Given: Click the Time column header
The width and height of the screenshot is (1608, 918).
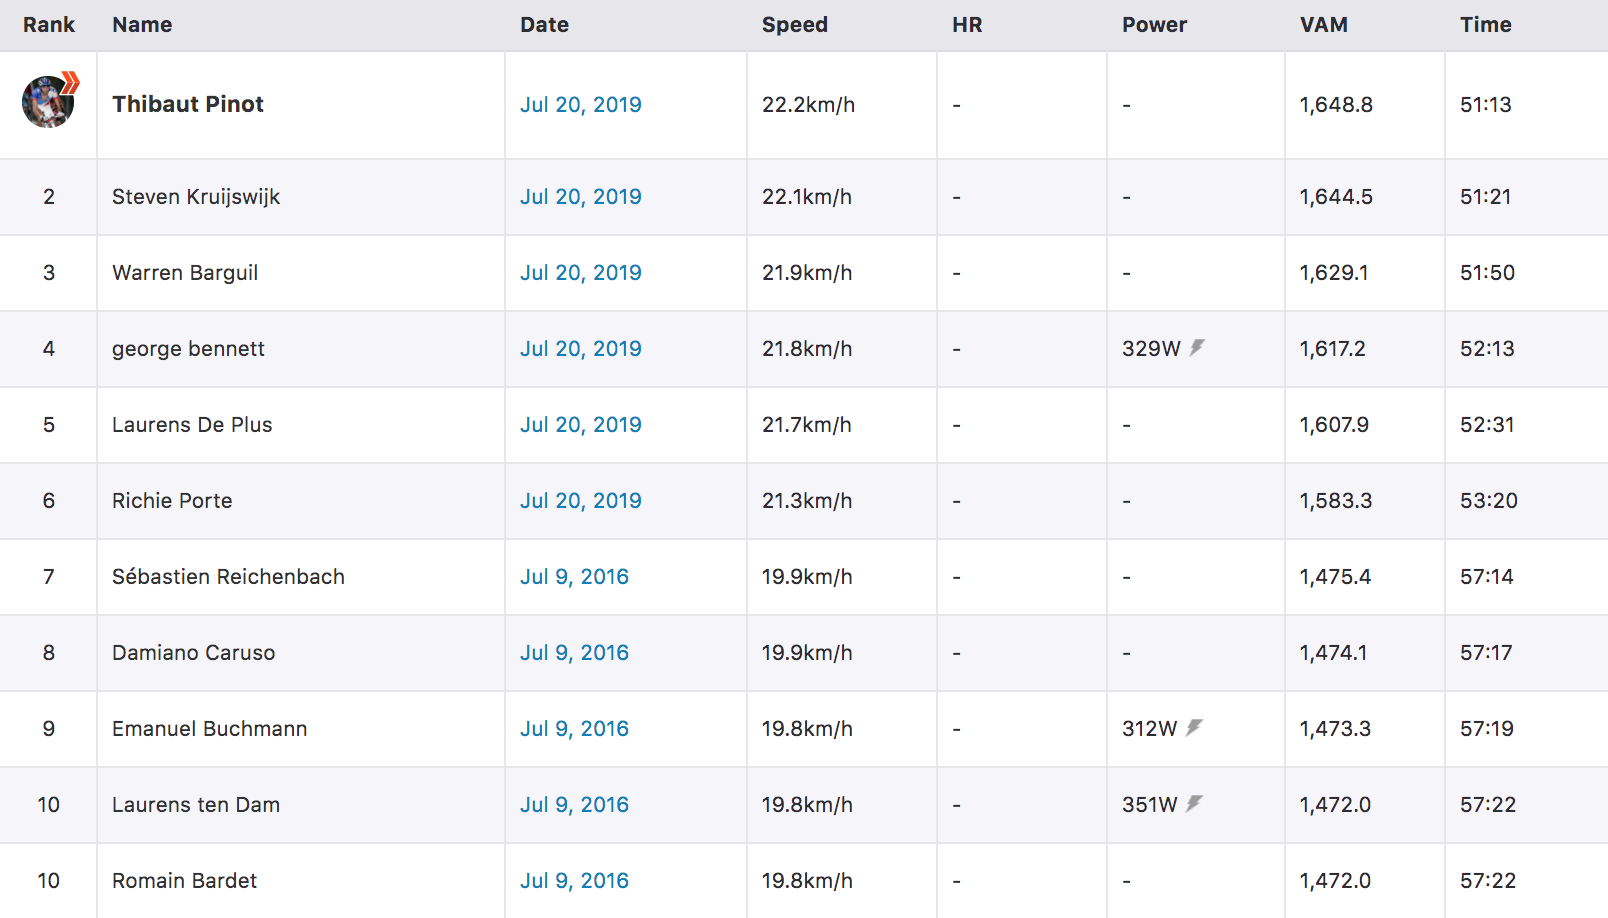Looking at the screenshot, I should coord(1485,25).
